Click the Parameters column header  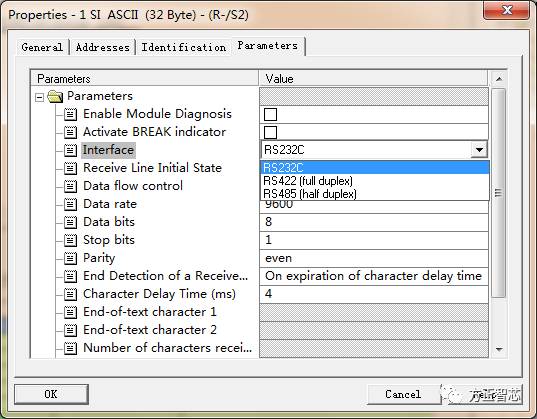pyautogui.click(x=145, y=79)
